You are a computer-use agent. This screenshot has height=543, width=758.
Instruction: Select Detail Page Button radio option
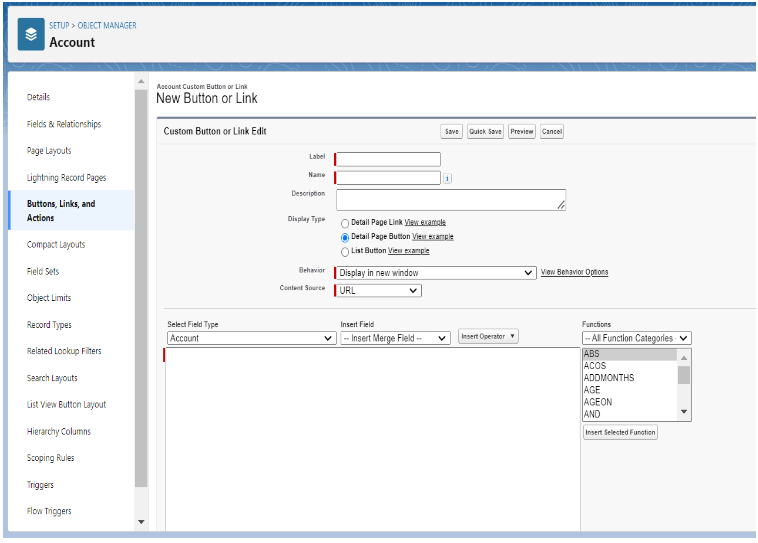pos(345,237)
